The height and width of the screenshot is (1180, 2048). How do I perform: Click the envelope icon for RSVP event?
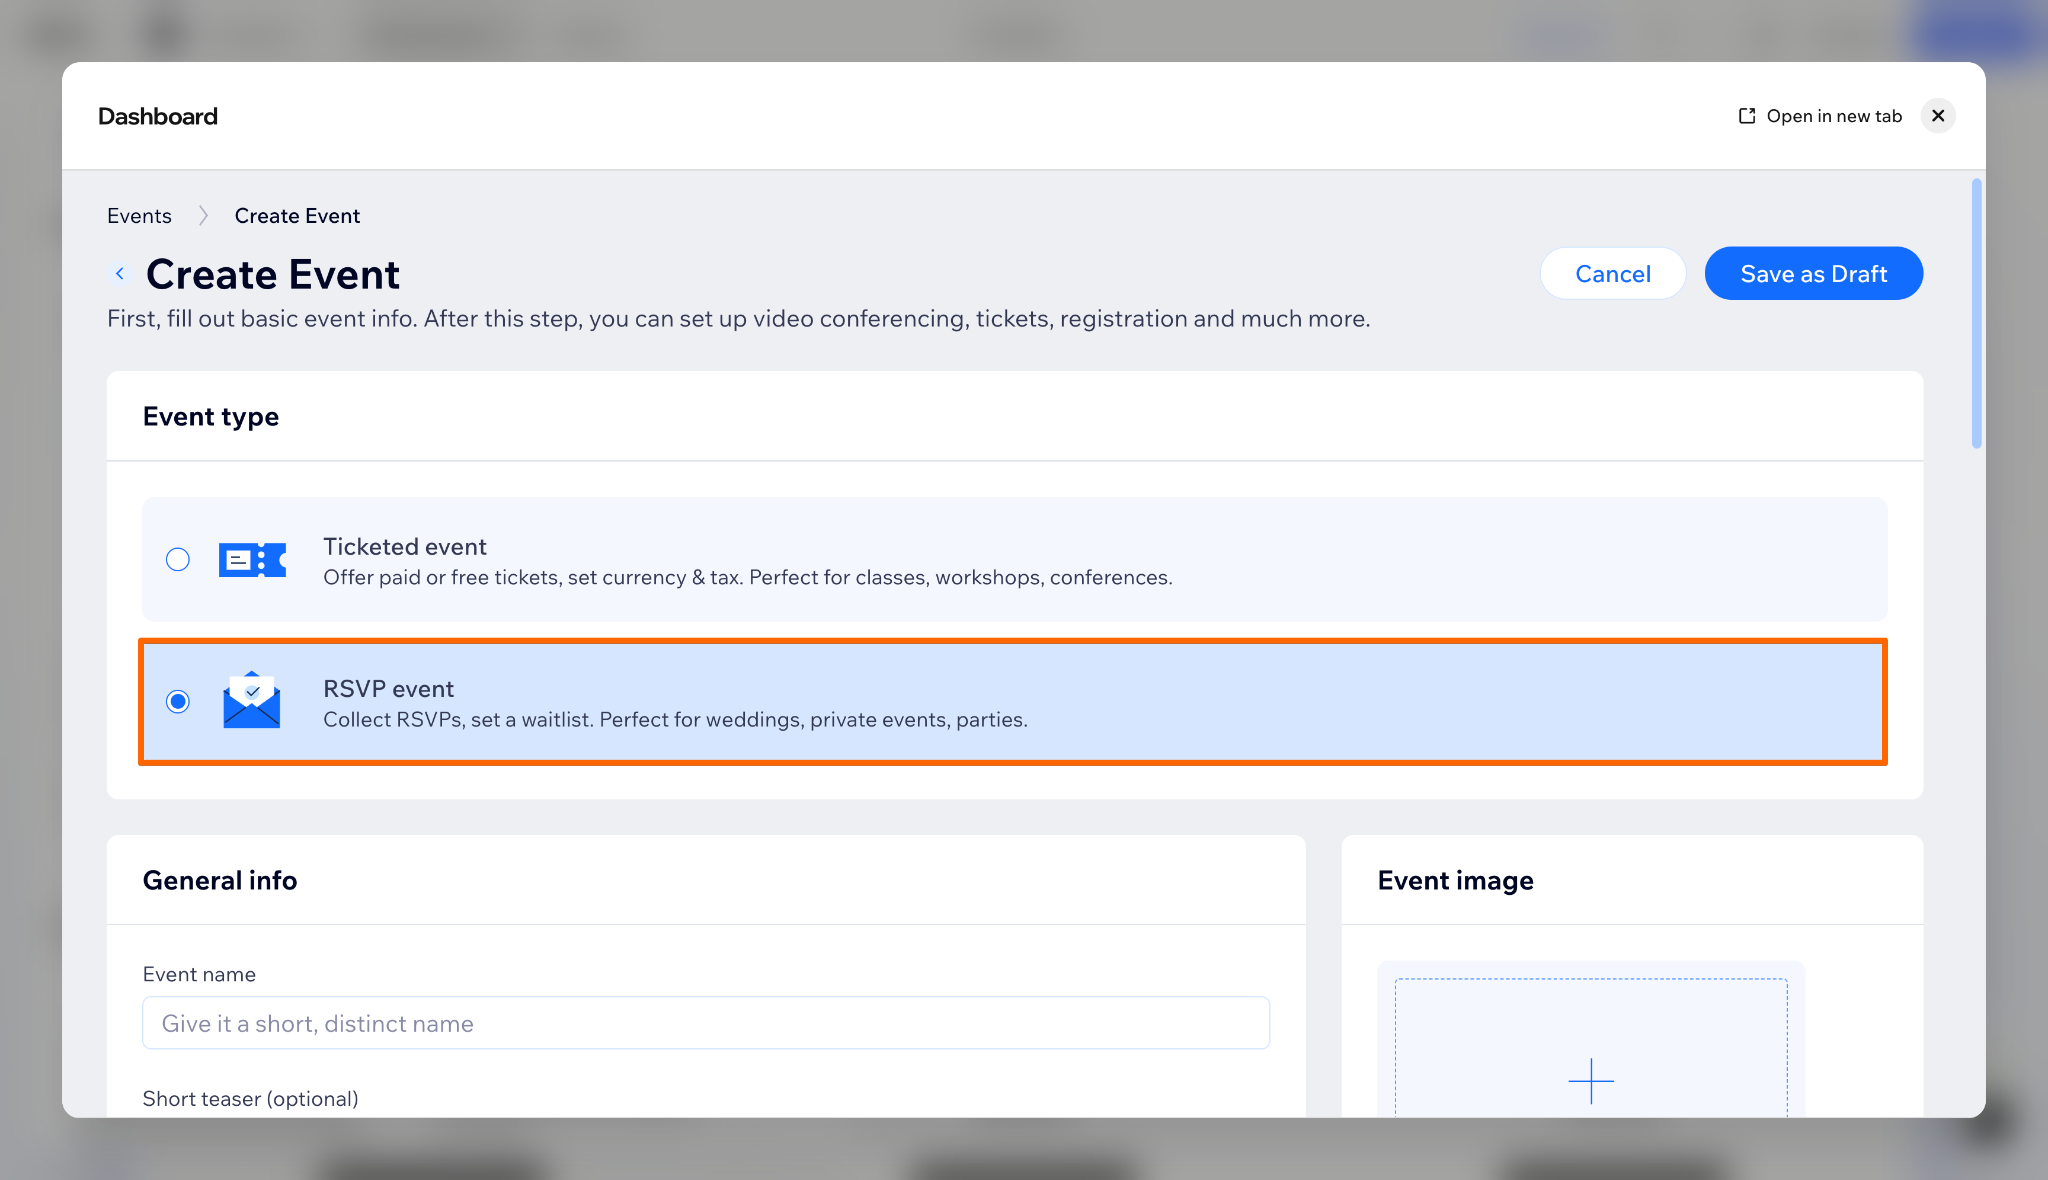[x=252, y=700]
